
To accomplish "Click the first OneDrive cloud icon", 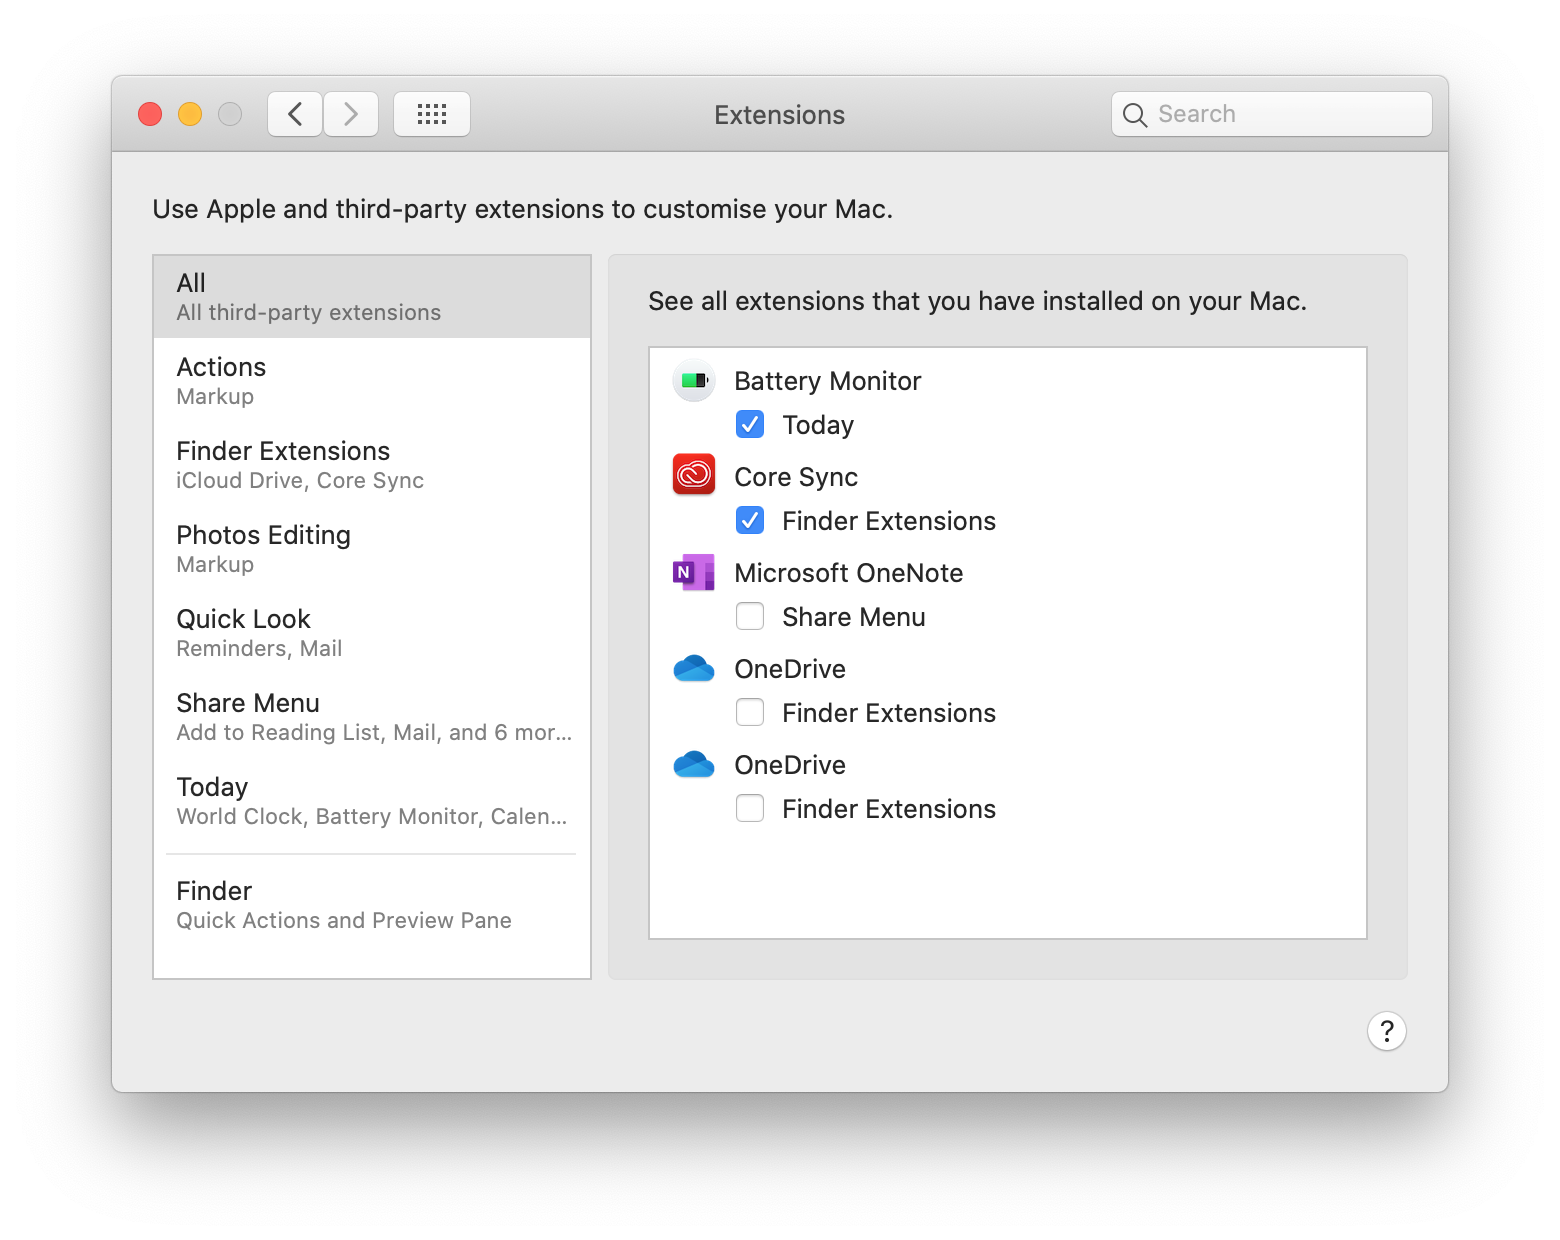I will coord(694,668).
